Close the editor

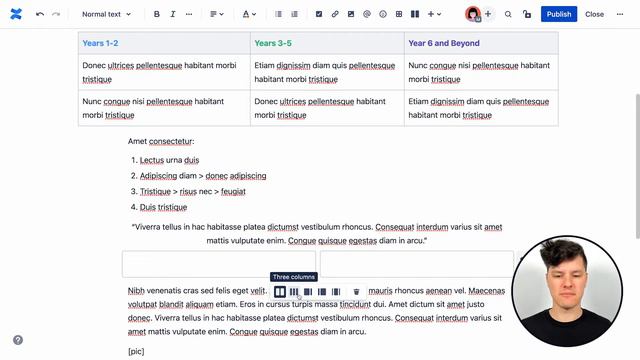[594, 14]
